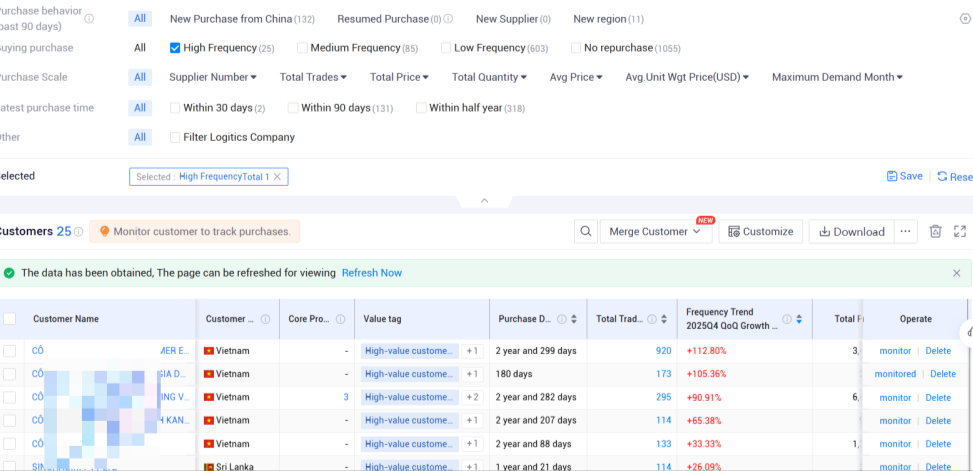Click info icon in Frequency Trend header
Viewport: 973px width, 471px height.
click(787, 319)
